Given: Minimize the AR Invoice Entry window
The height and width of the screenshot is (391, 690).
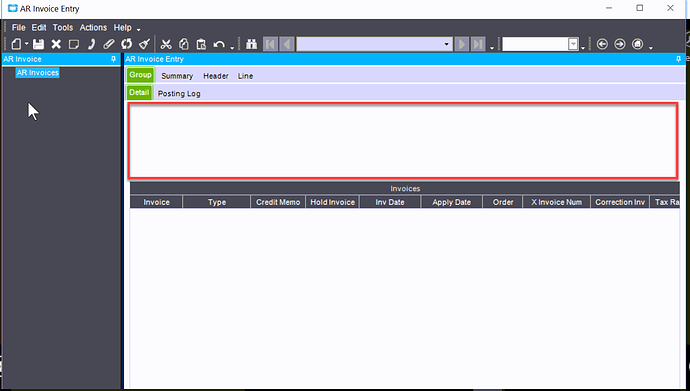Looking at the screenshot, I should tap(609, 8).
